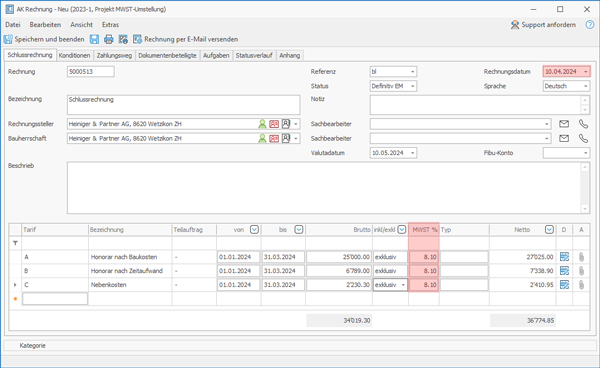Open help with the question mark icon
The image size is (600, 368).
pos(590,25)
